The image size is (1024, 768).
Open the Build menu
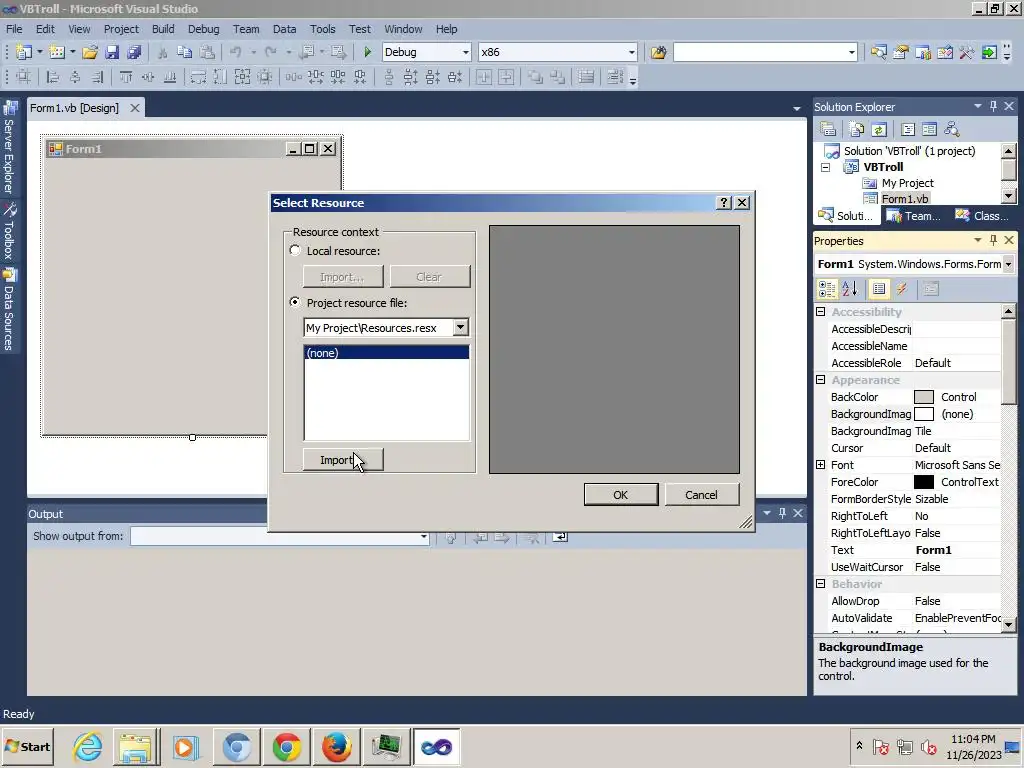point(163,29)
